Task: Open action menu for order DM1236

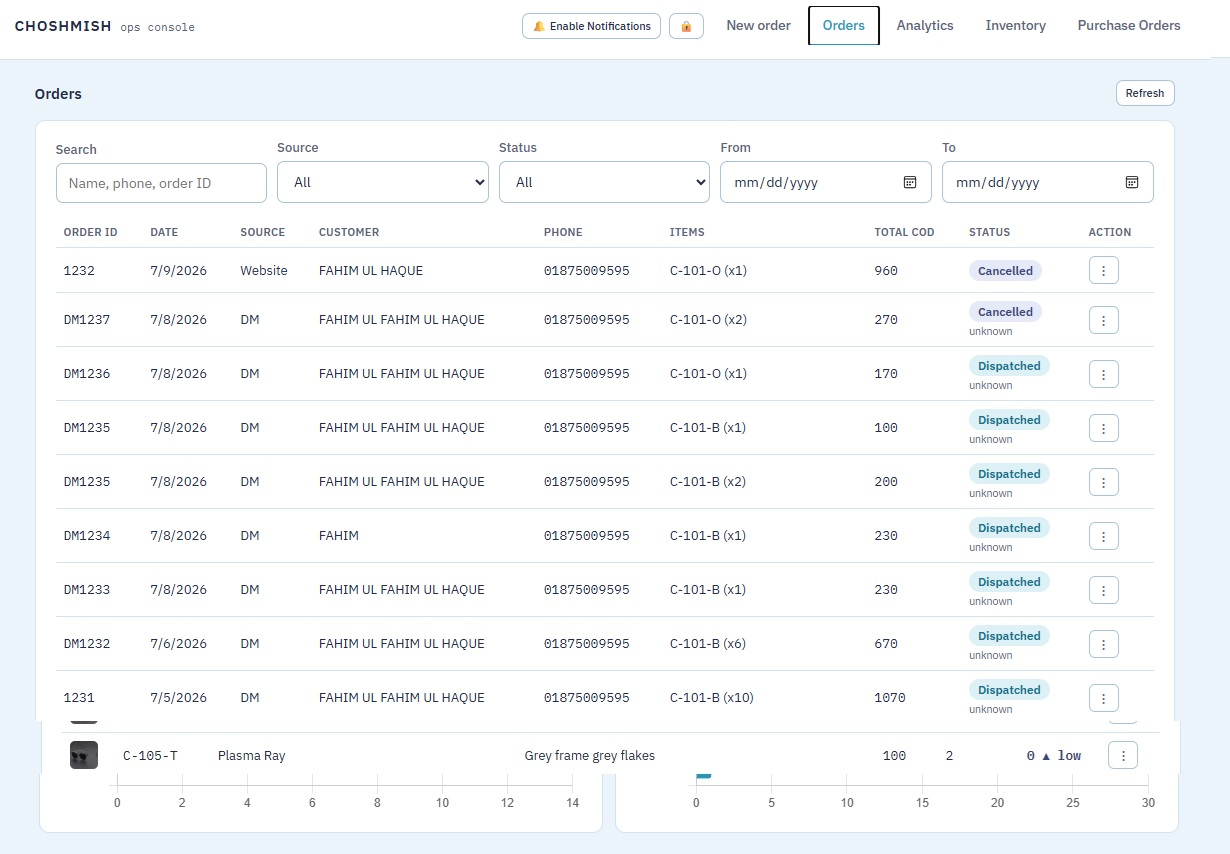Action: tap(1103, 374)
